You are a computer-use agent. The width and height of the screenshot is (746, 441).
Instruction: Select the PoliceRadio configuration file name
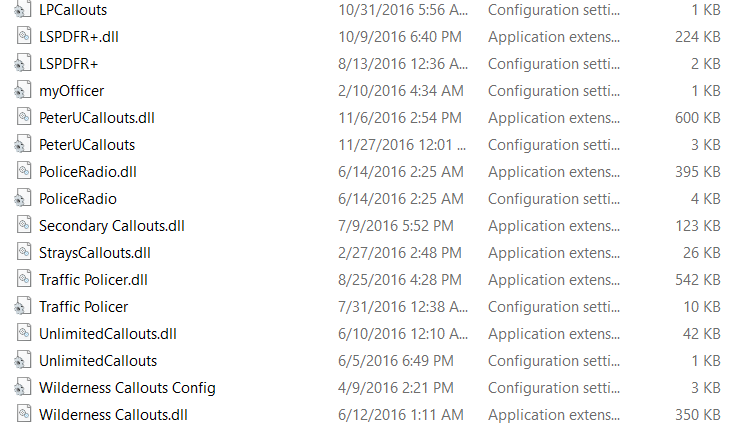coord(78,198)
